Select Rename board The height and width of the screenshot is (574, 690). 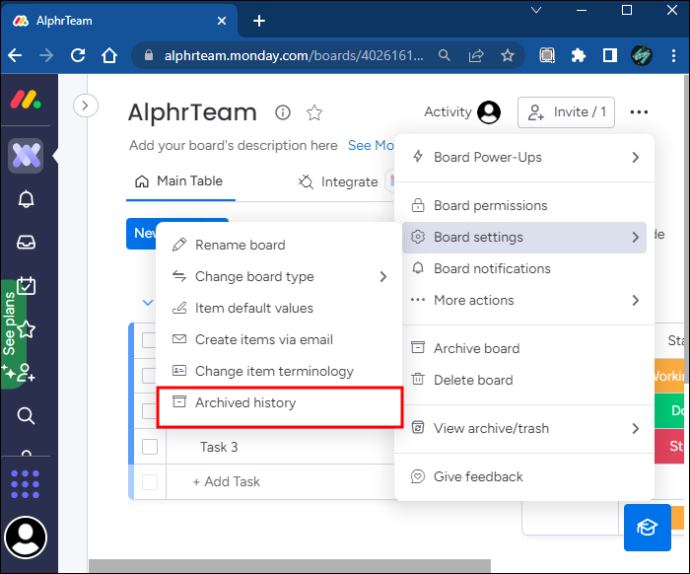279,245
